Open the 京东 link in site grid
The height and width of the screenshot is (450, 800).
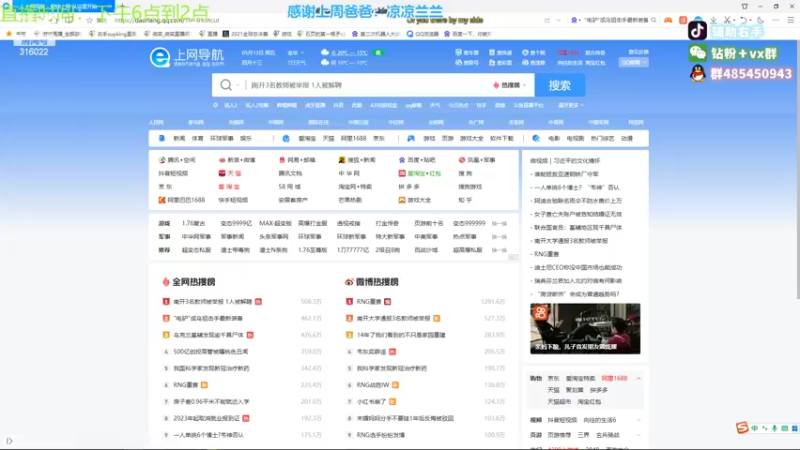(x=165, y=187)
